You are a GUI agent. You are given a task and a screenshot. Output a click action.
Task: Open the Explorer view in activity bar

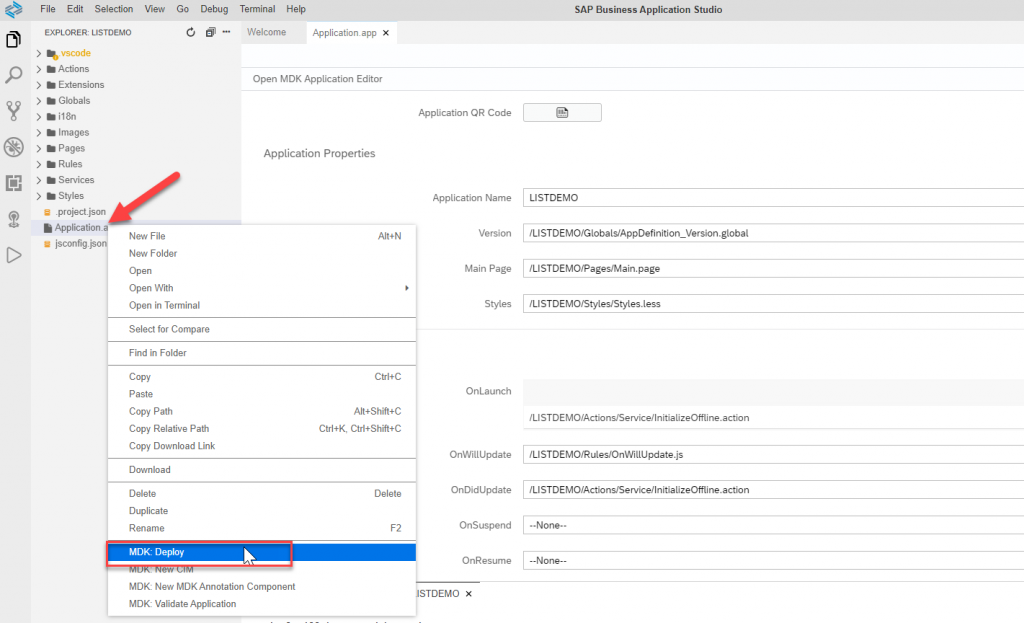click(13, 40)
